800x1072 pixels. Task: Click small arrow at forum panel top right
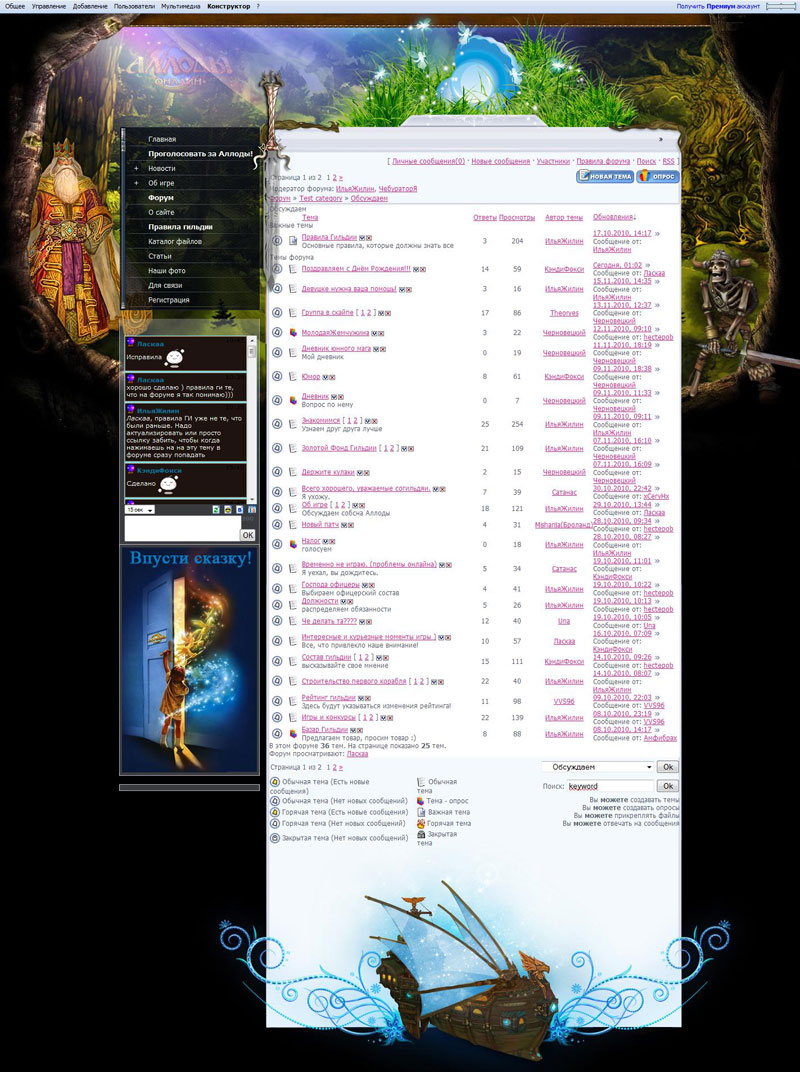pyautogui.click(x=661, y=139)
